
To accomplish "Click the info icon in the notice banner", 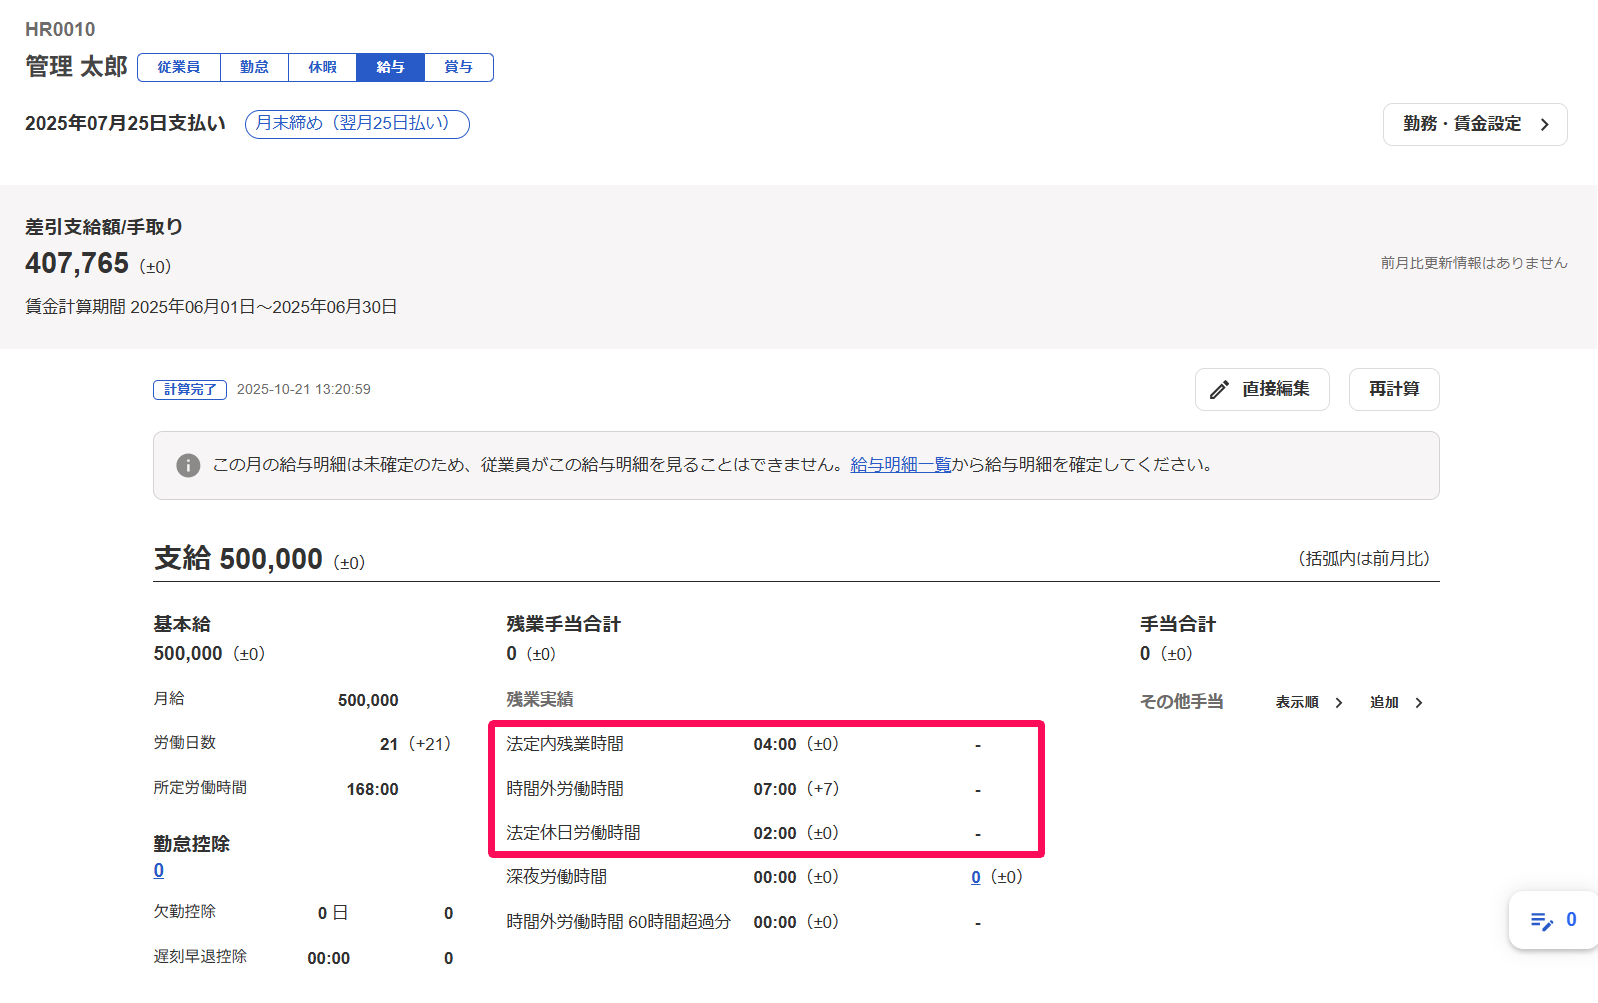I will tap(188, 465).
